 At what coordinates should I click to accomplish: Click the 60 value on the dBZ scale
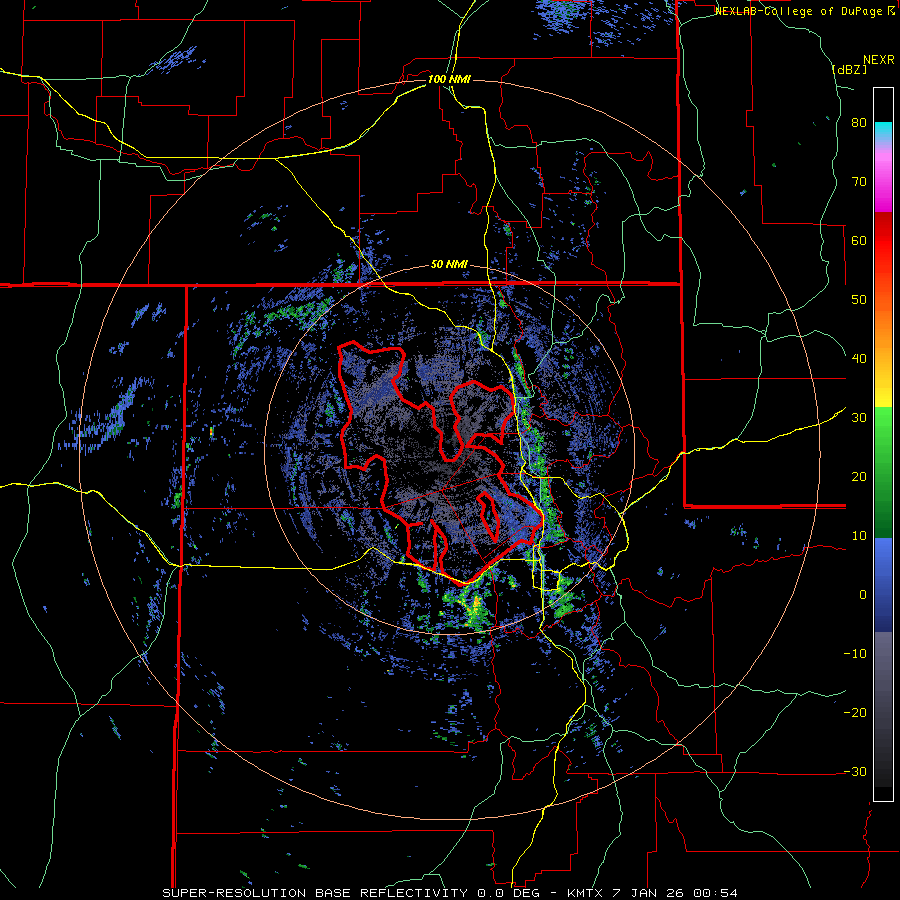point(859,240)
